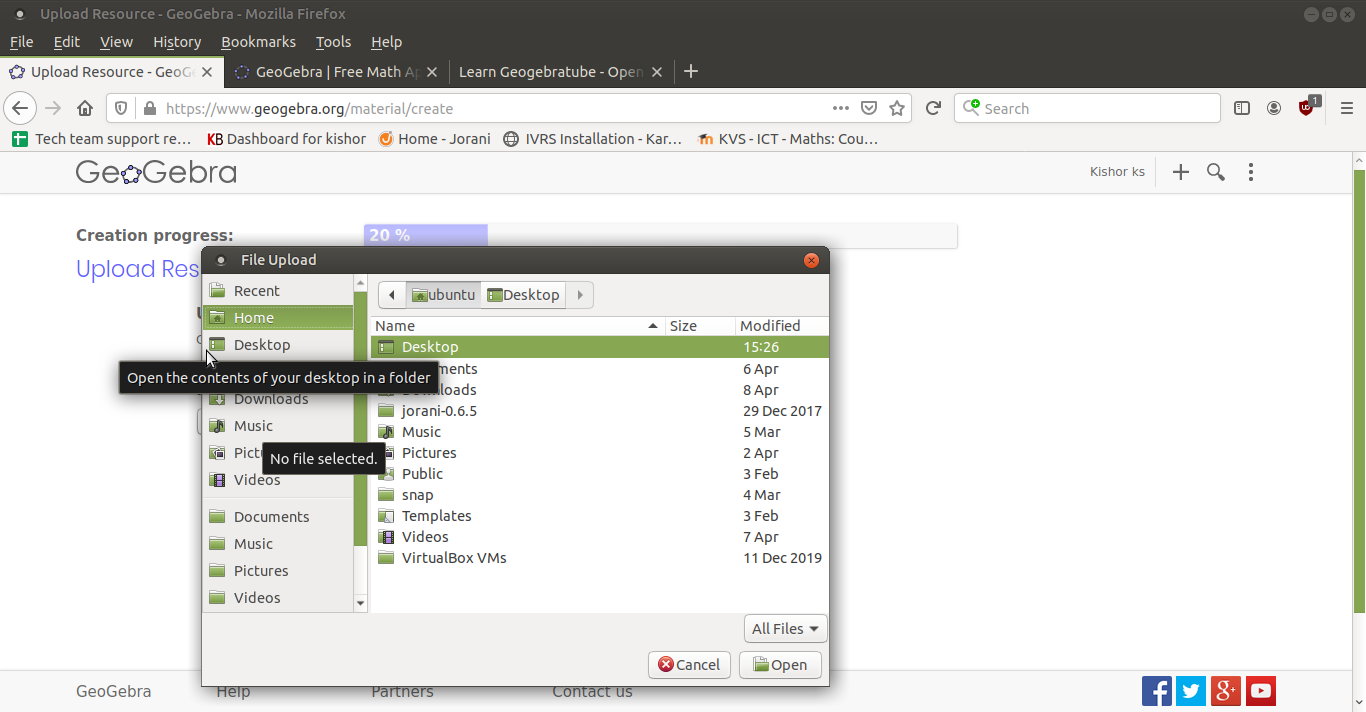The width and height of the screenshot is (1366, 712).
Task: Select the VirtualBox VMs folder
Action: (x=600, y=558)
